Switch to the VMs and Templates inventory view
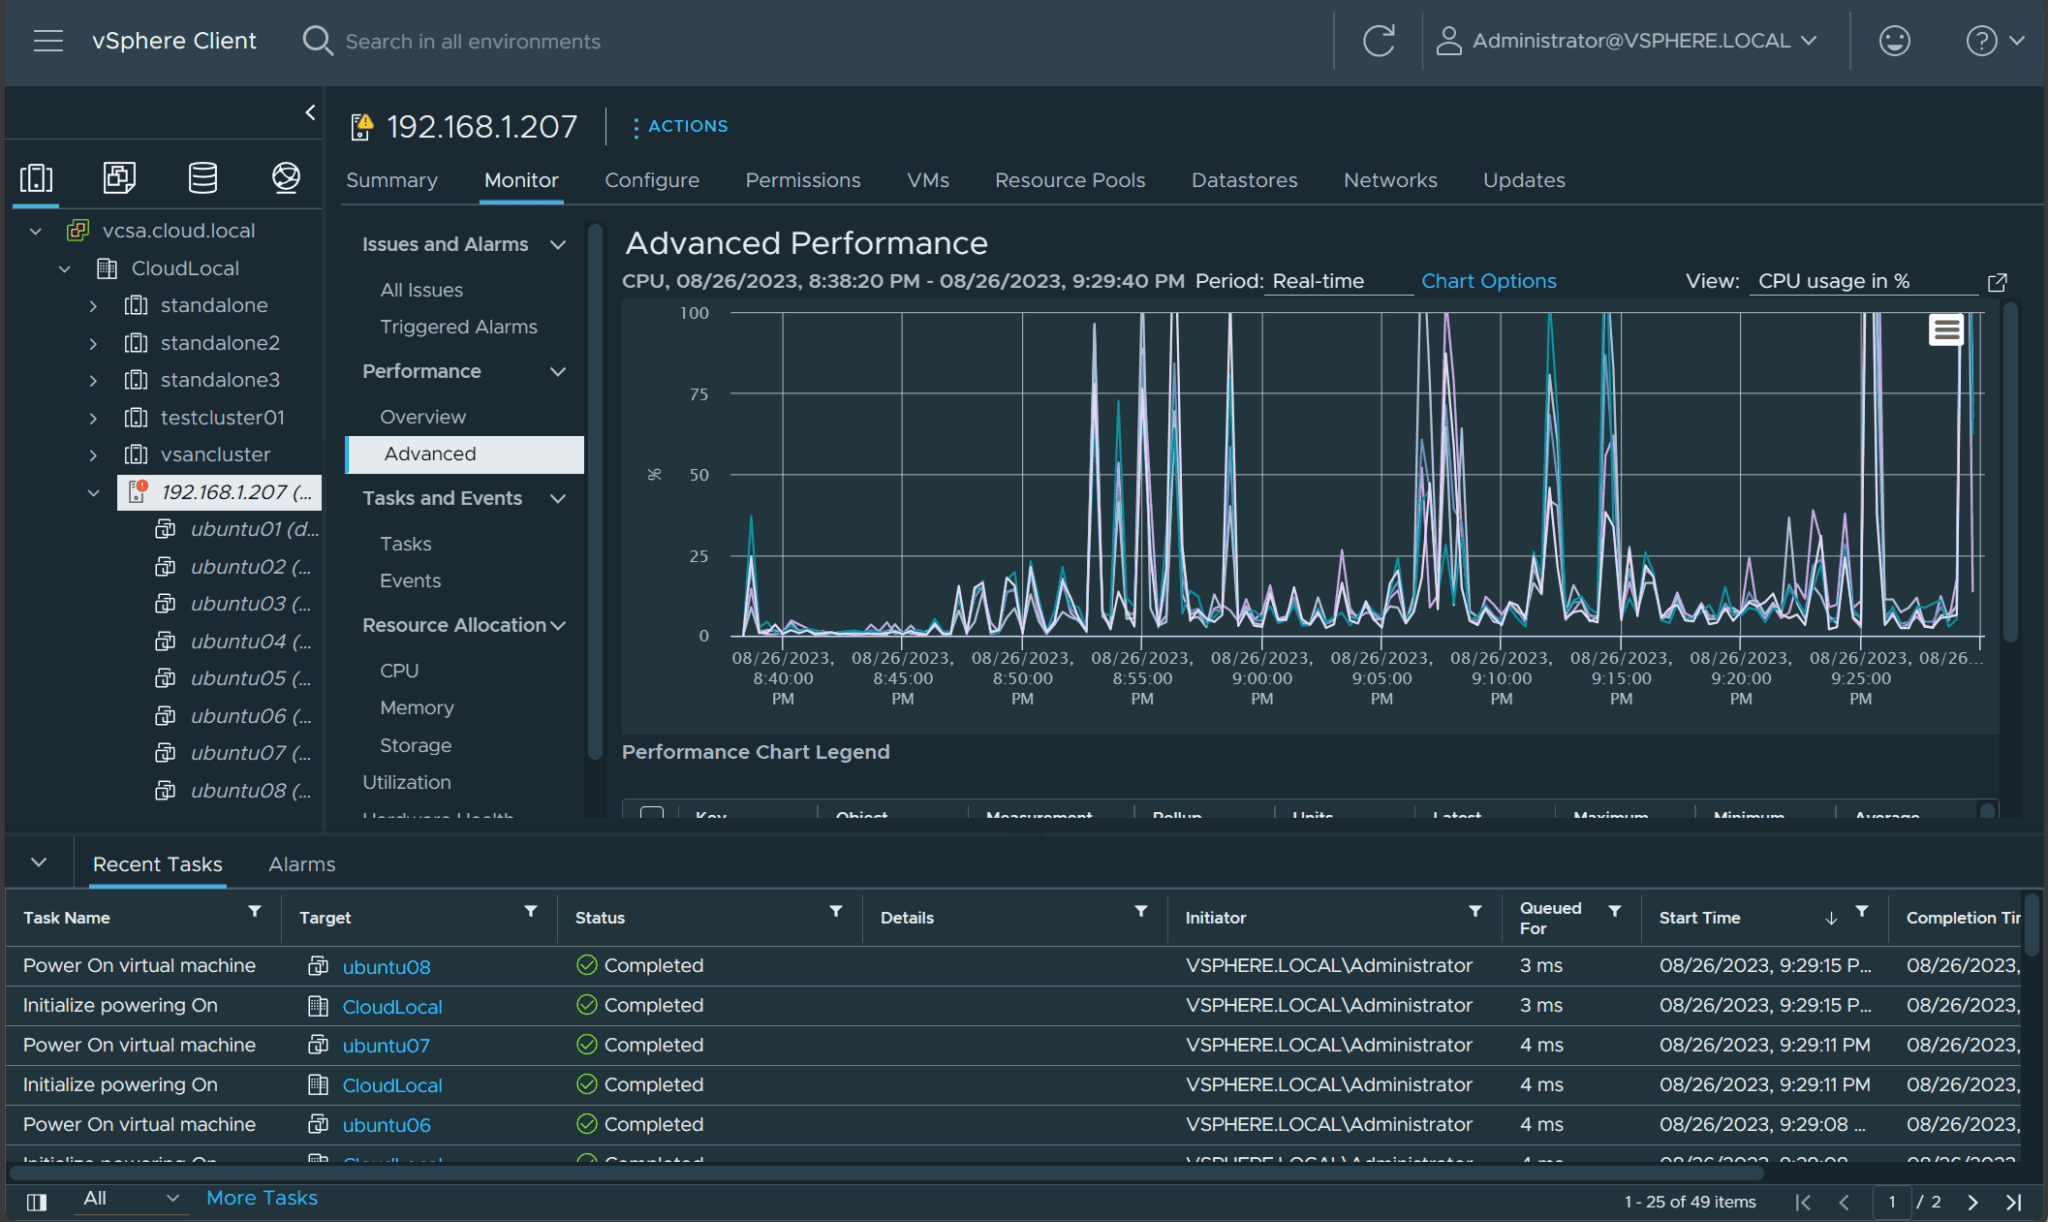The width and height of the screenshot is (2048, 1222). 119,177
